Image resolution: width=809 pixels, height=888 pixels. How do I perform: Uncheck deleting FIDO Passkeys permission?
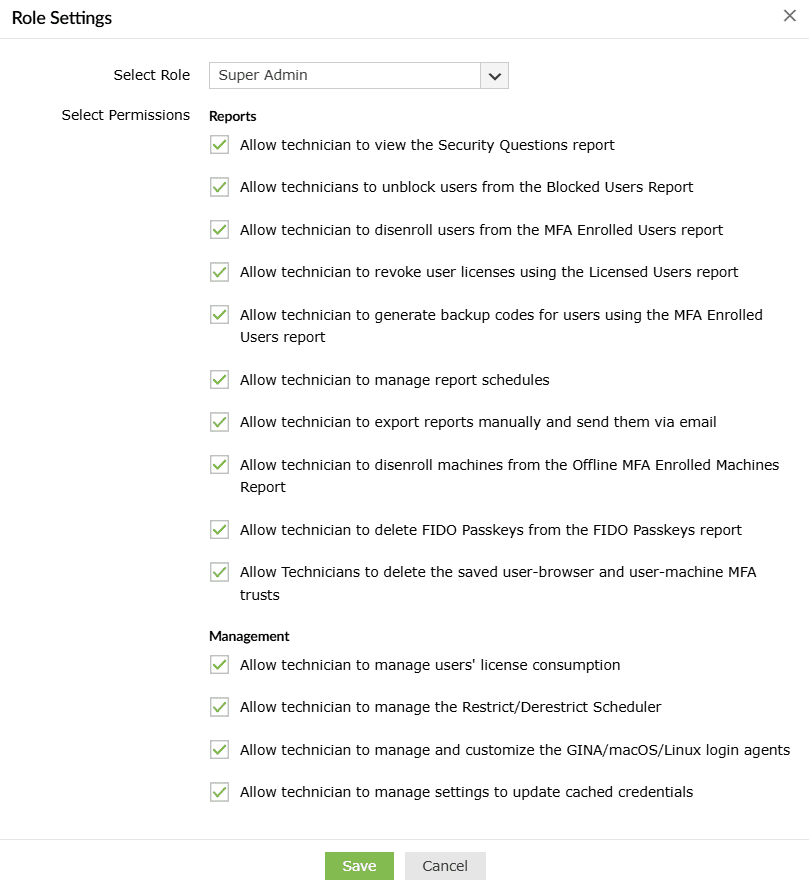click(219, 529)
